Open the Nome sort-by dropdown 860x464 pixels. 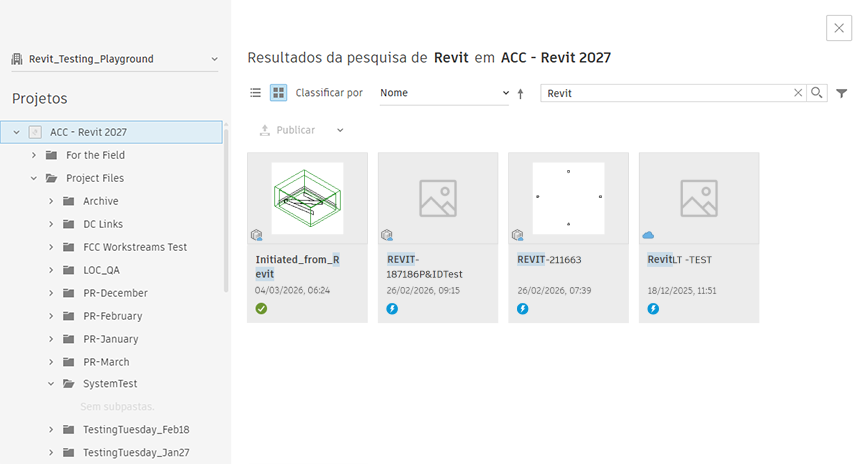pyautogui.click(x=444, y=93)
